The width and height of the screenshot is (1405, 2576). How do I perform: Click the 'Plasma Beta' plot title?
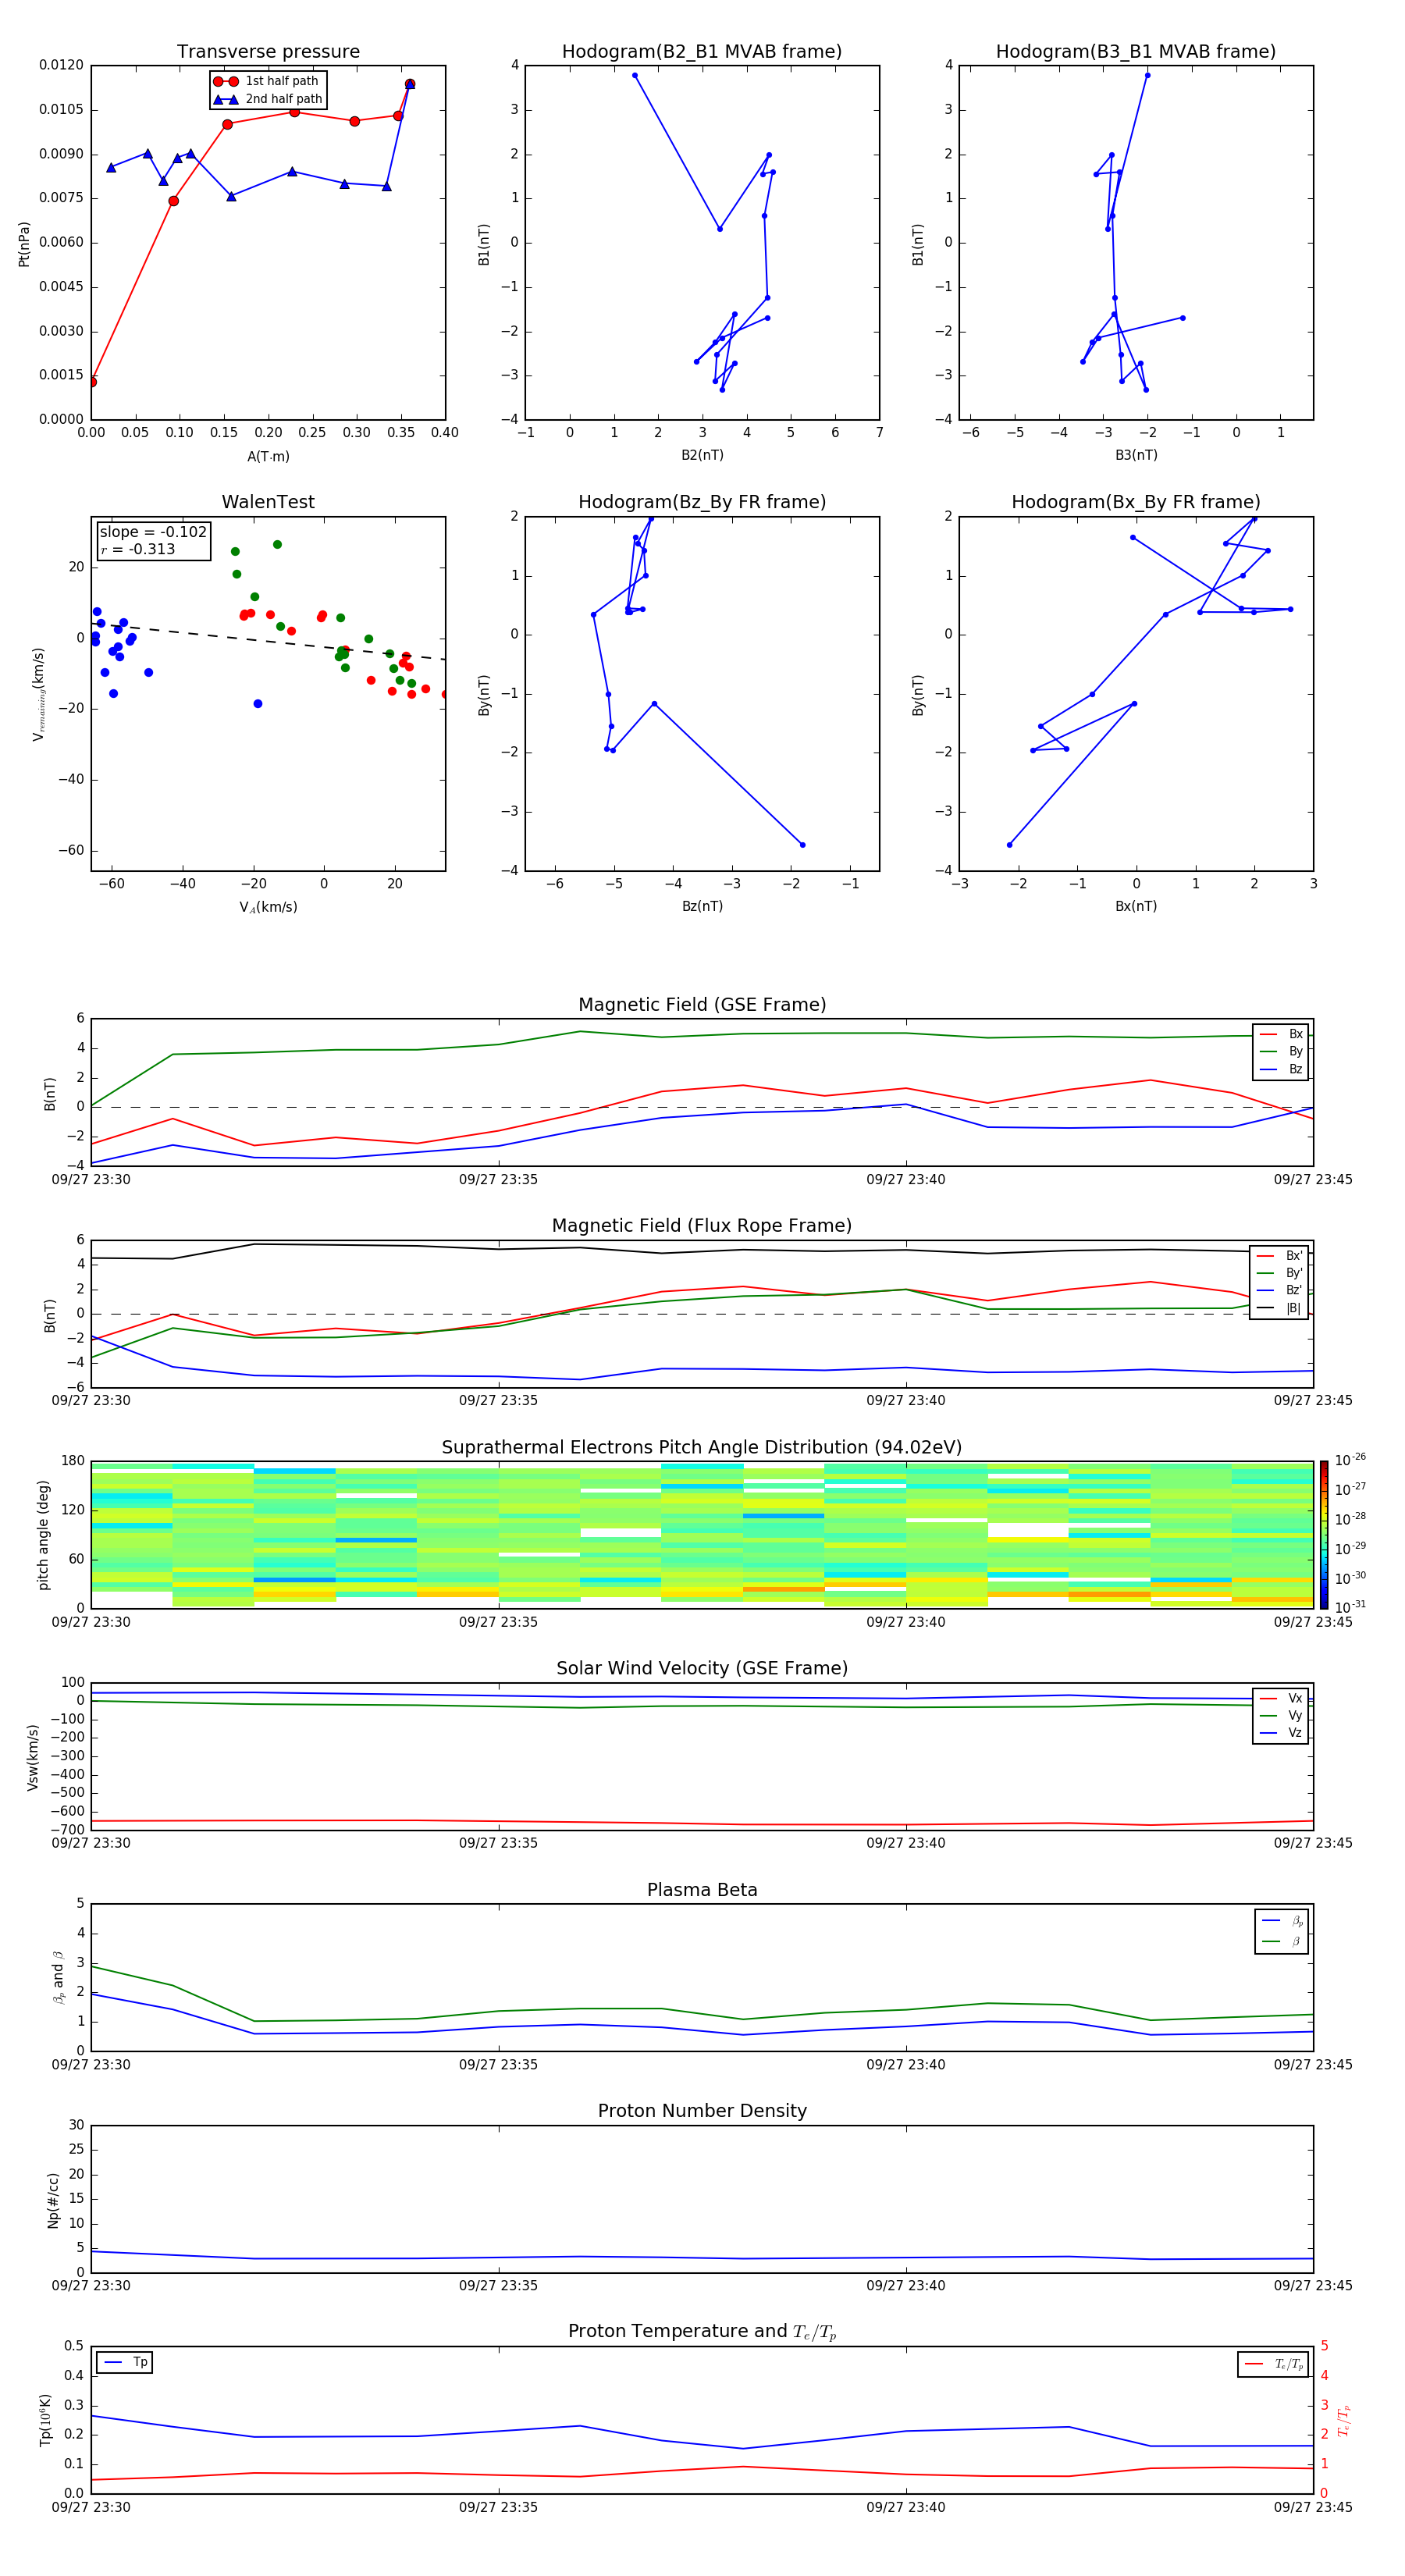[702, 1891]
